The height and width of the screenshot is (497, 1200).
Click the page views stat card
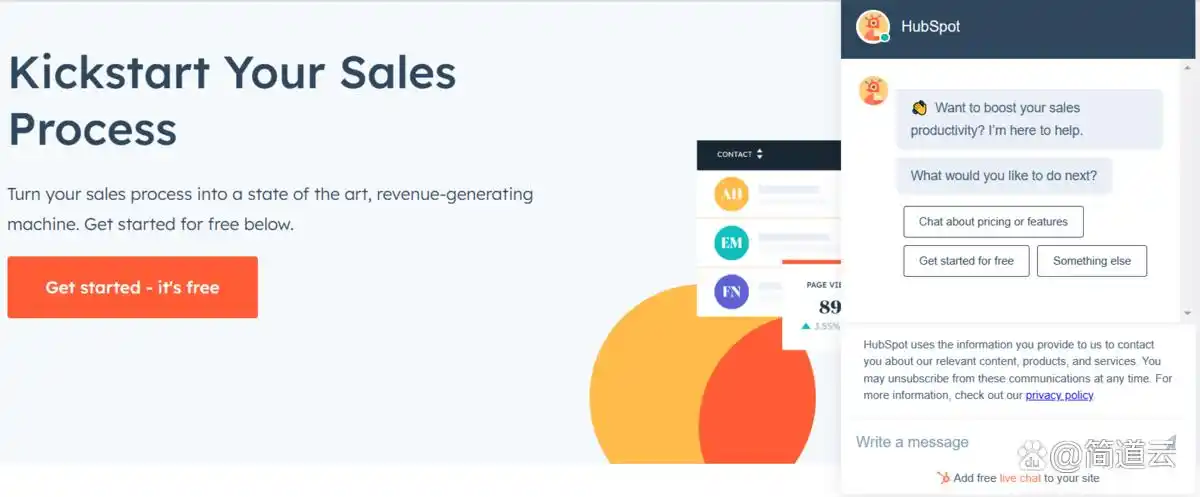click(x=812, y=305)
